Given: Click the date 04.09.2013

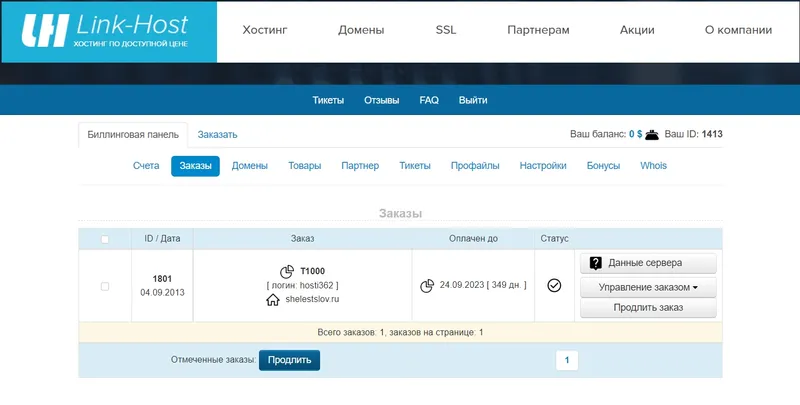Looking at the screenshot, I should pos(162,293).
